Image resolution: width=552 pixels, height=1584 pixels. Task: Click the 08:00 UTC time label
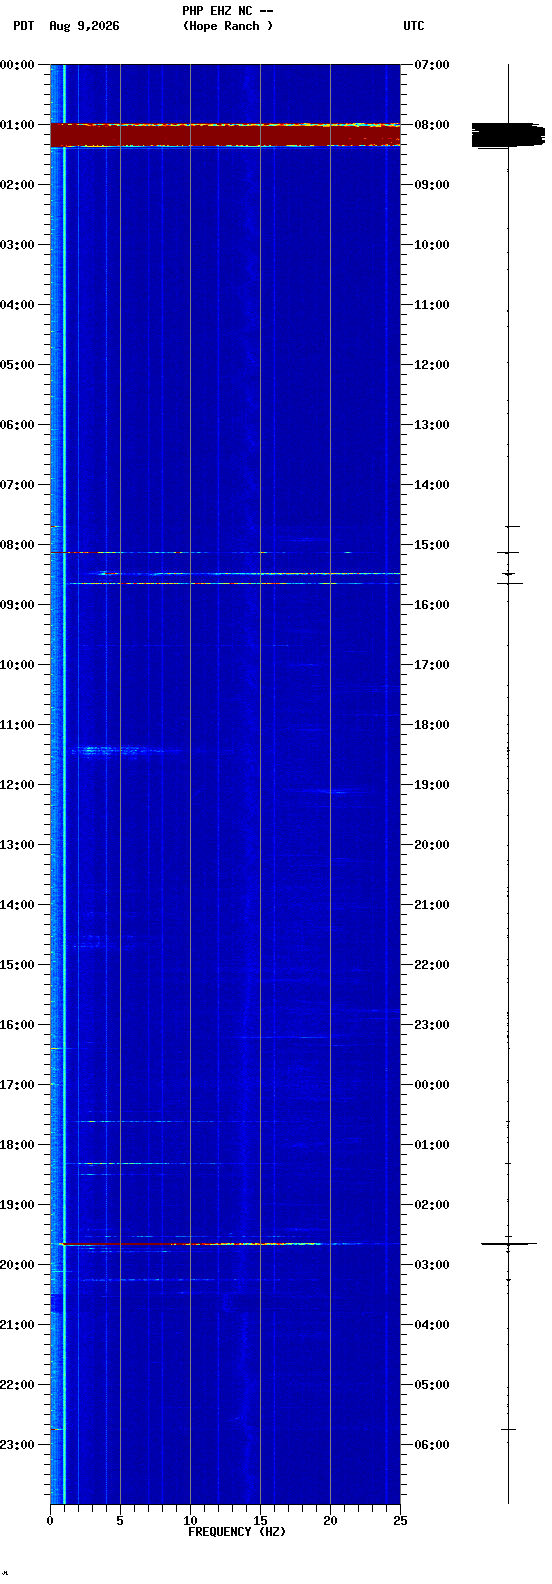pyautogui.click(x=432, y=125)
